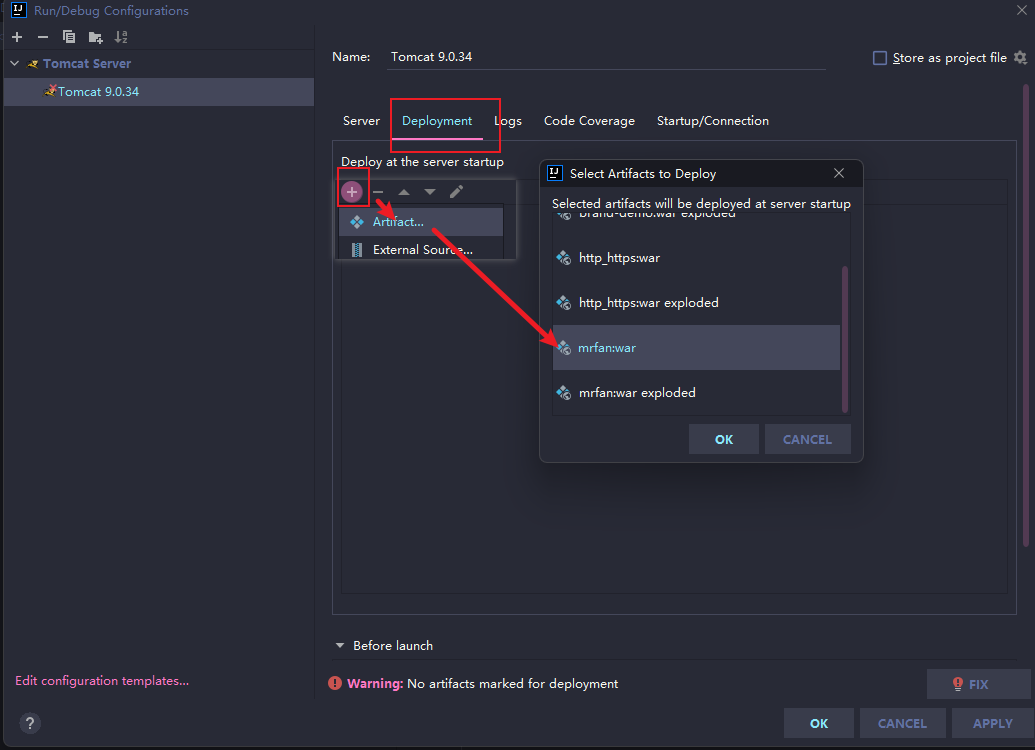Image resolution: width=1035 pixels, height=750 pixels.
Task: Switch to the Logs tab
Action: (x=508, y=121)
